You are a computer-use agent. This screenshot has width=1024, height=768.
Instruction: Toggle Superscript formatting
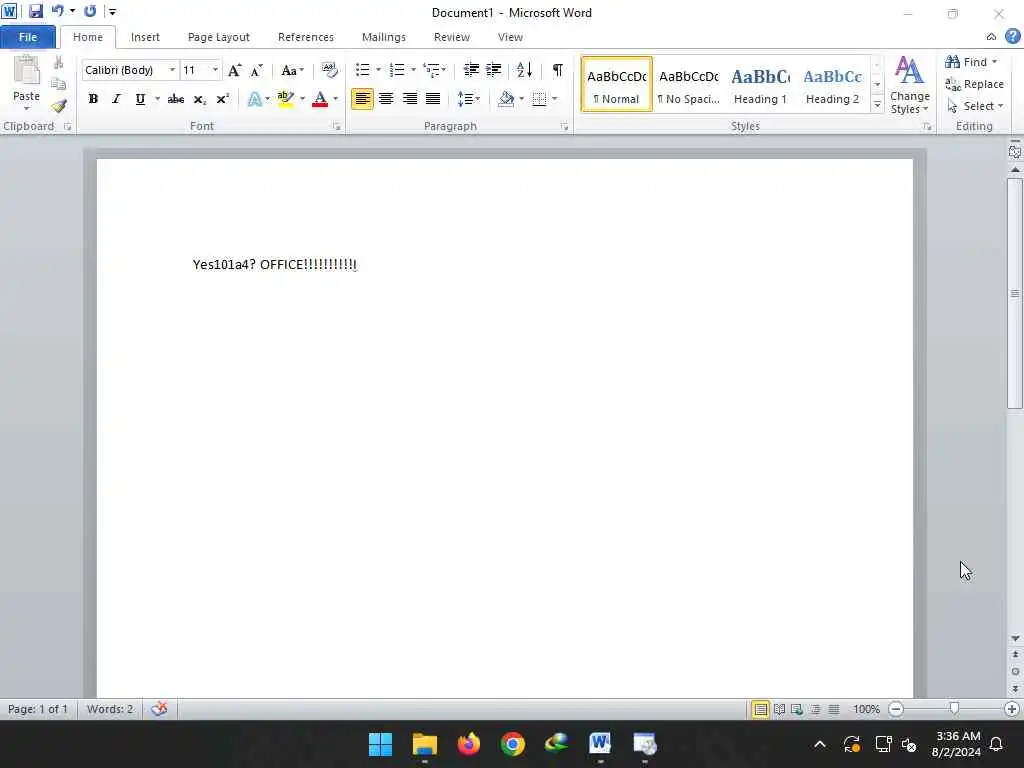coord(223,99)
